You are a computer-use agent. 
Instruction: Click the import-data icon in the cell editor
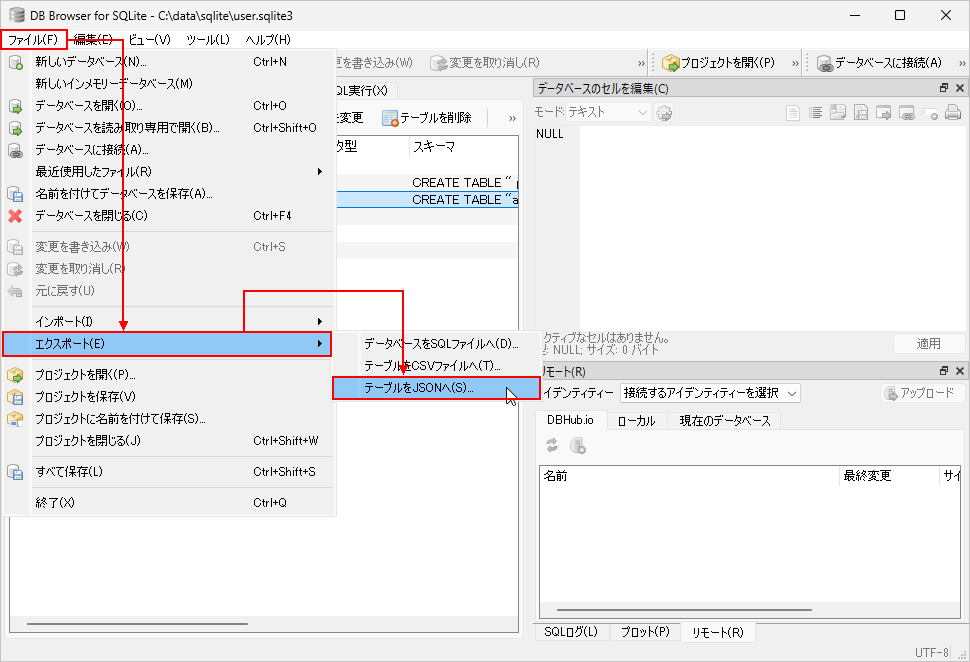tap(838, 113)
